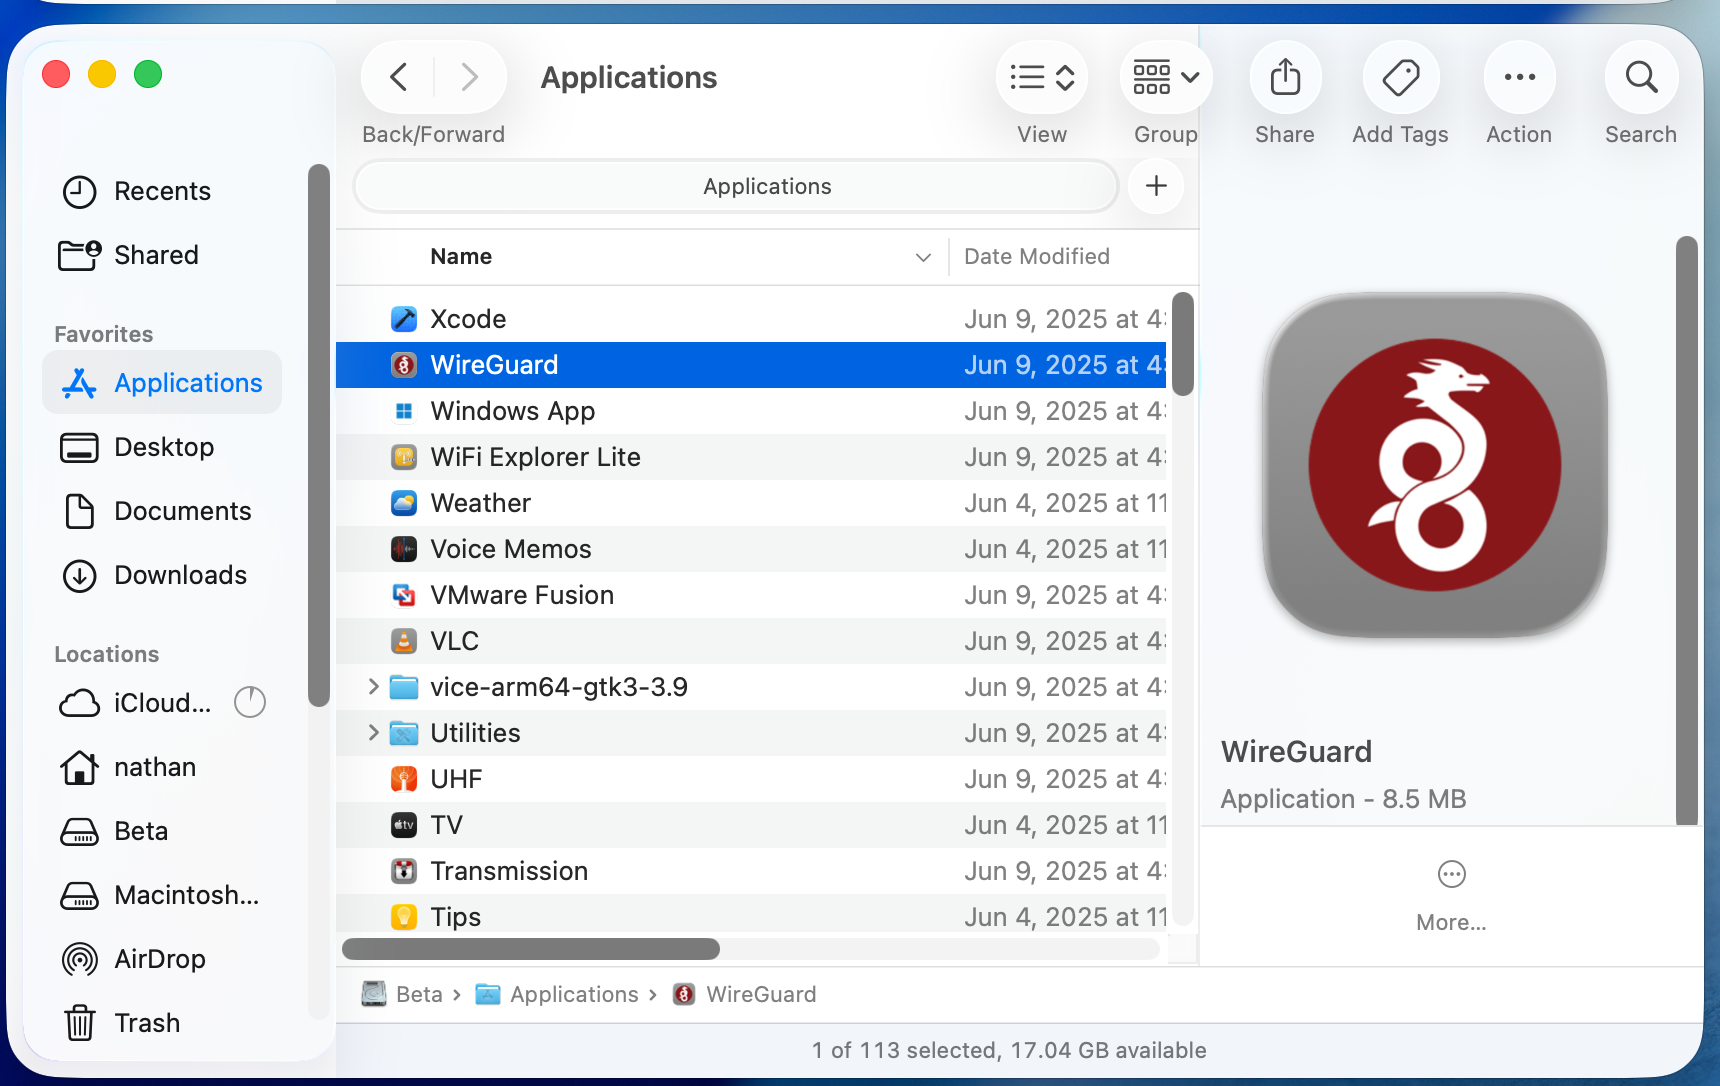This screenshot has height=1086, width=1720.
Task: Select Applications in Favorites
Action: pyautogui.click(x=162, y=383)
